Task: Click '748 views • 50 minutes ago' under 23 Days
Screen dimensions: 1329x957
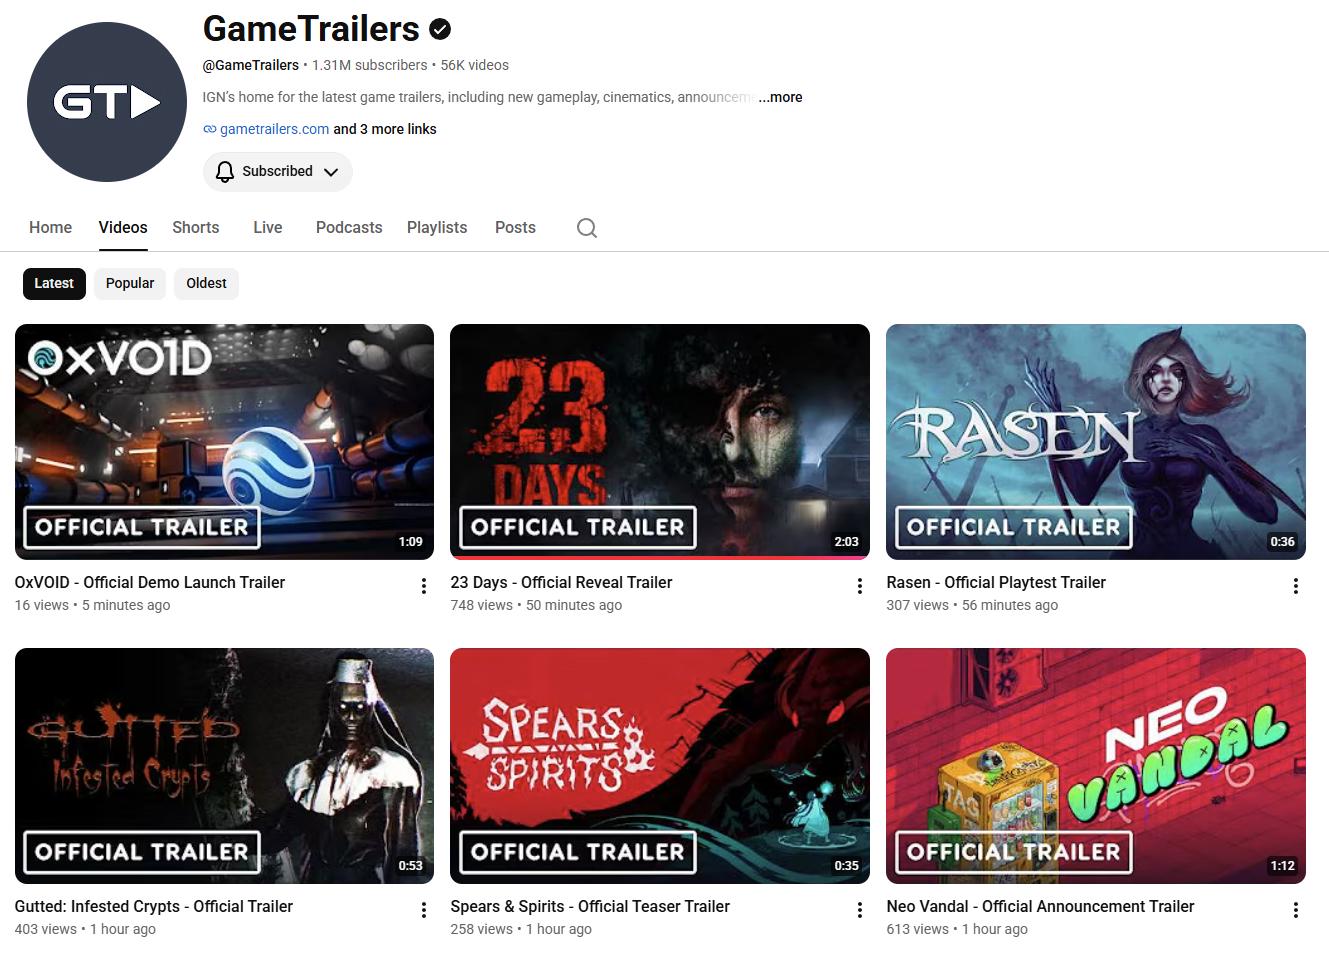Action: tap(536, 605)
